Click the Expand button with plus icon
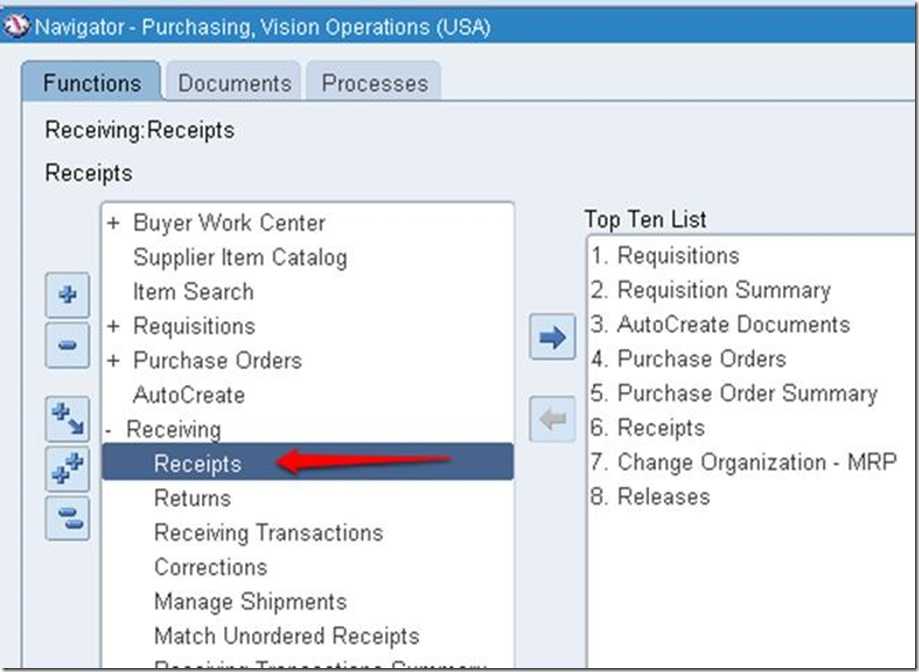919x672 pixels. click(x=67, y=295)
